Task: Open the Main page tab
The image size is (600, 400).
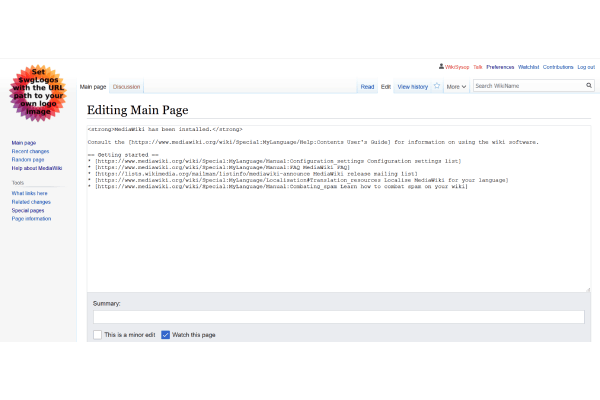Action: pyautogui.click(x=93, y=87)
